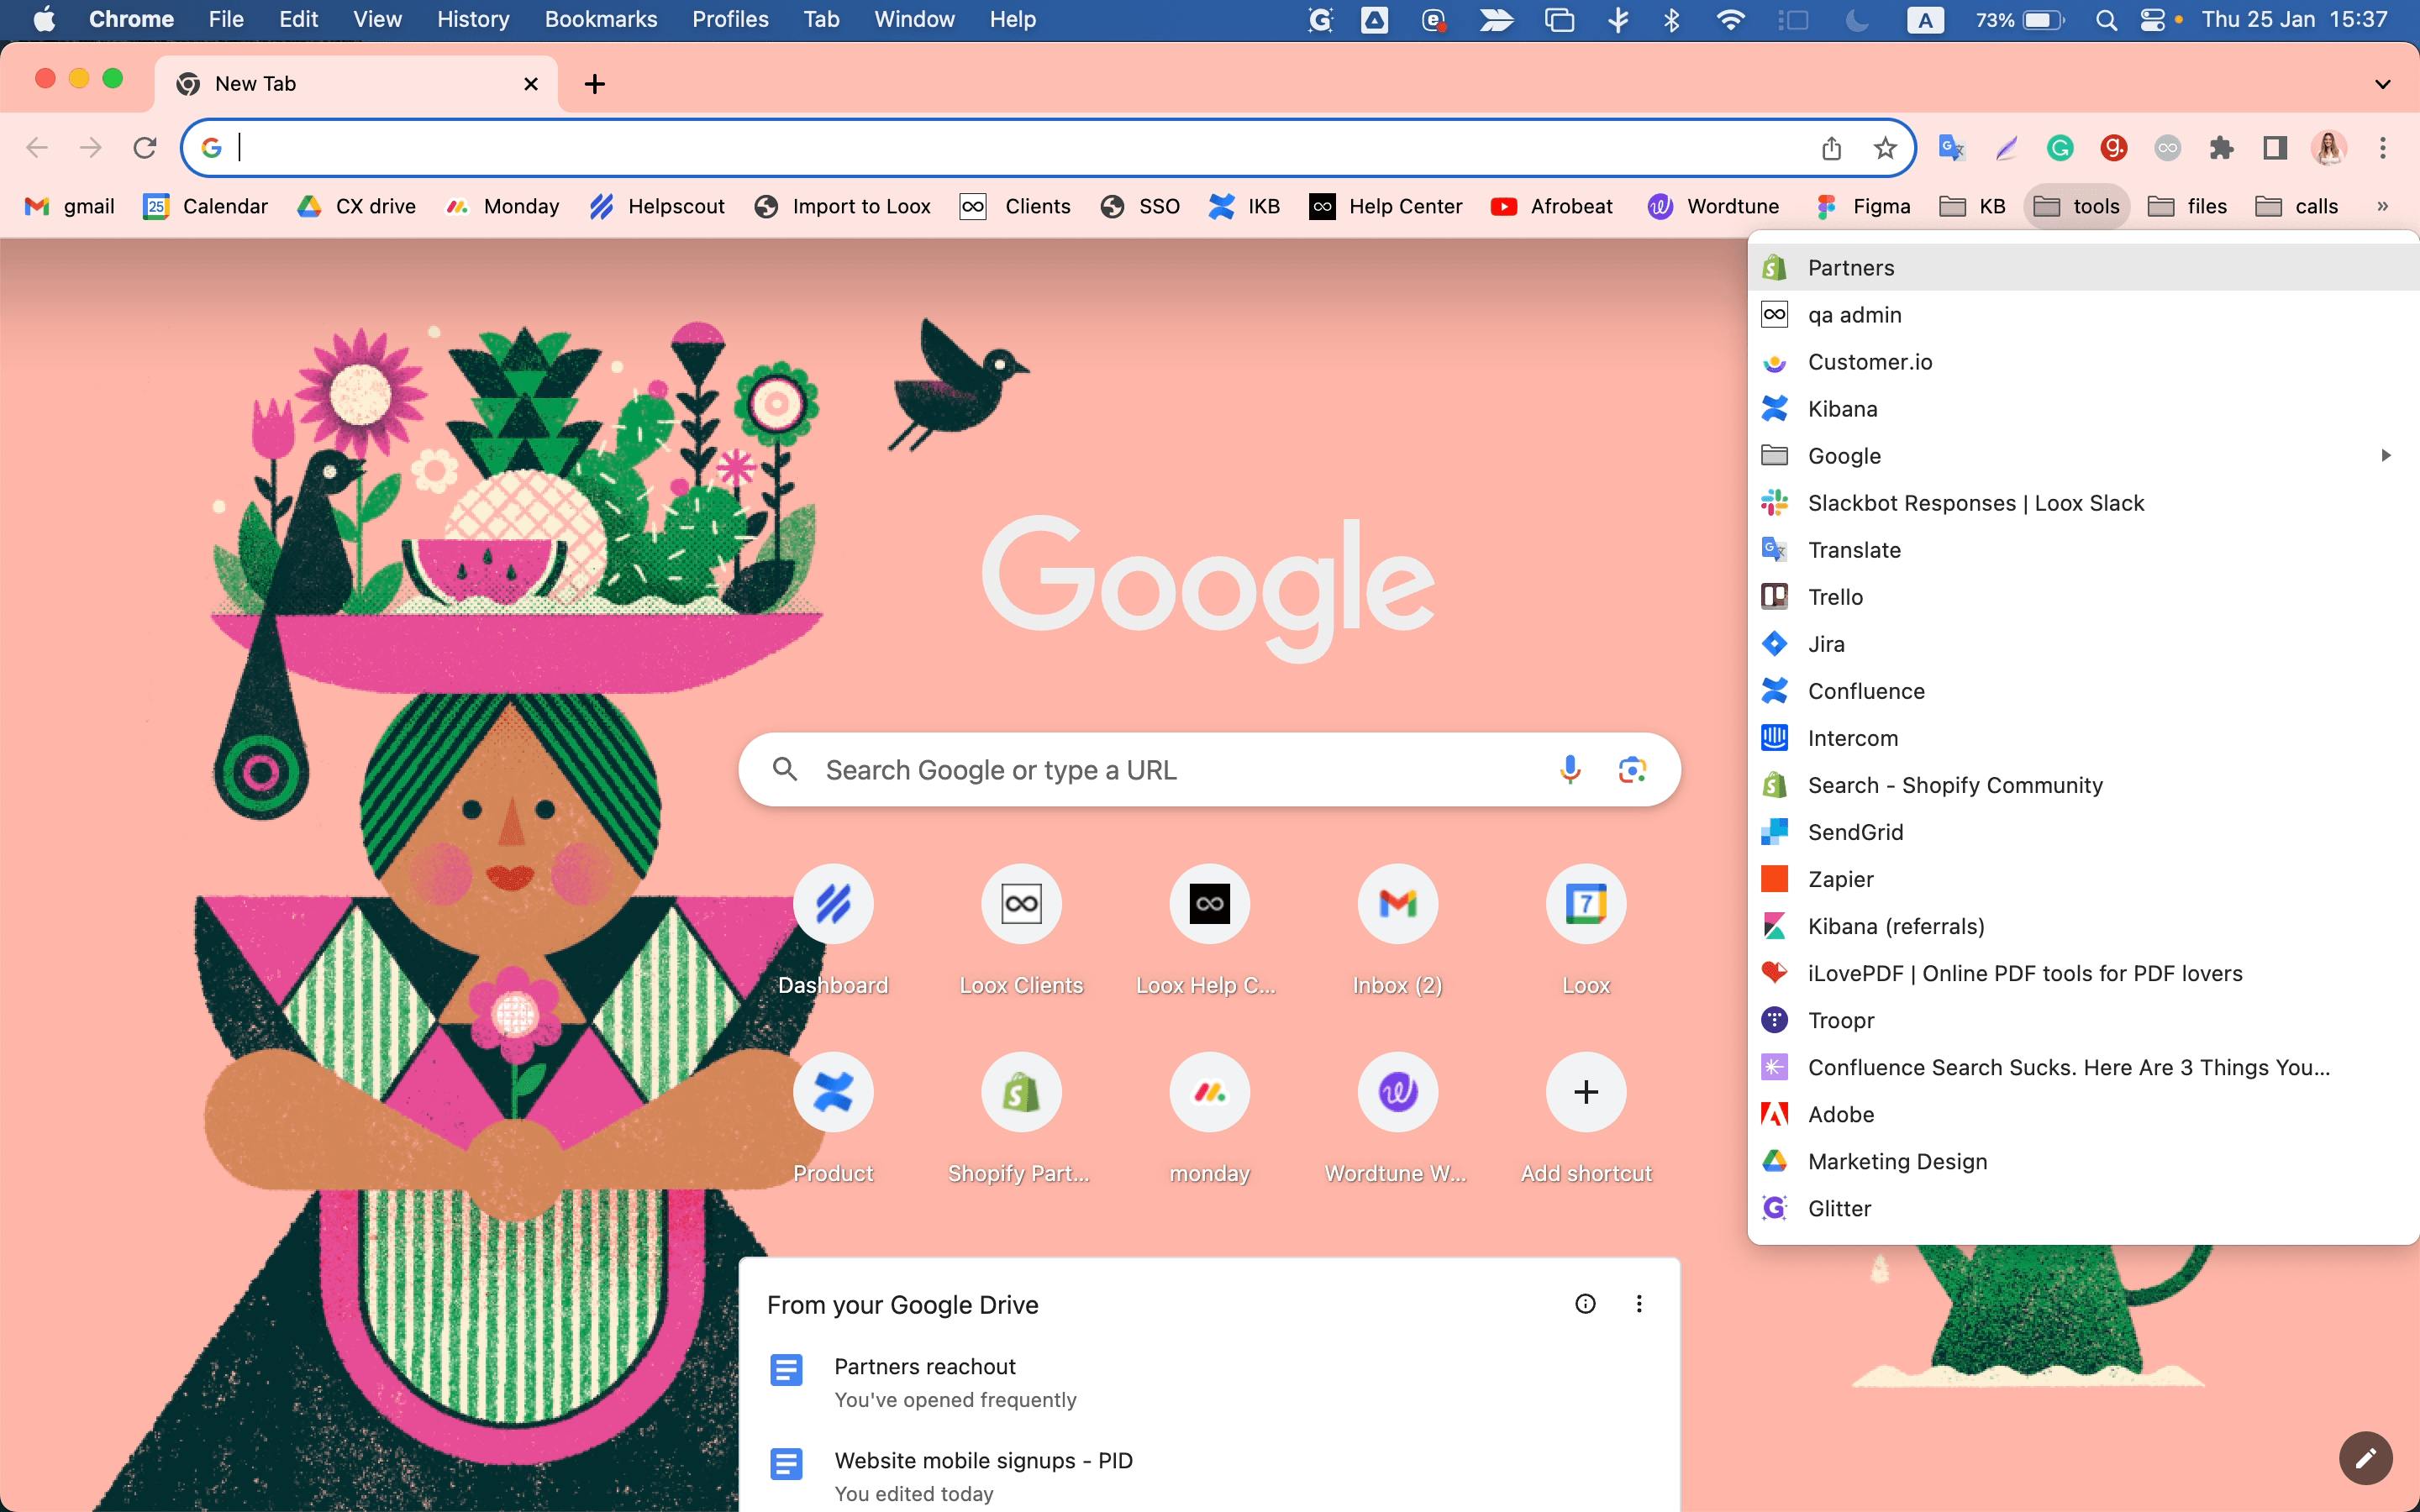Open Chrome's three-dot menu

(2383, 148)
